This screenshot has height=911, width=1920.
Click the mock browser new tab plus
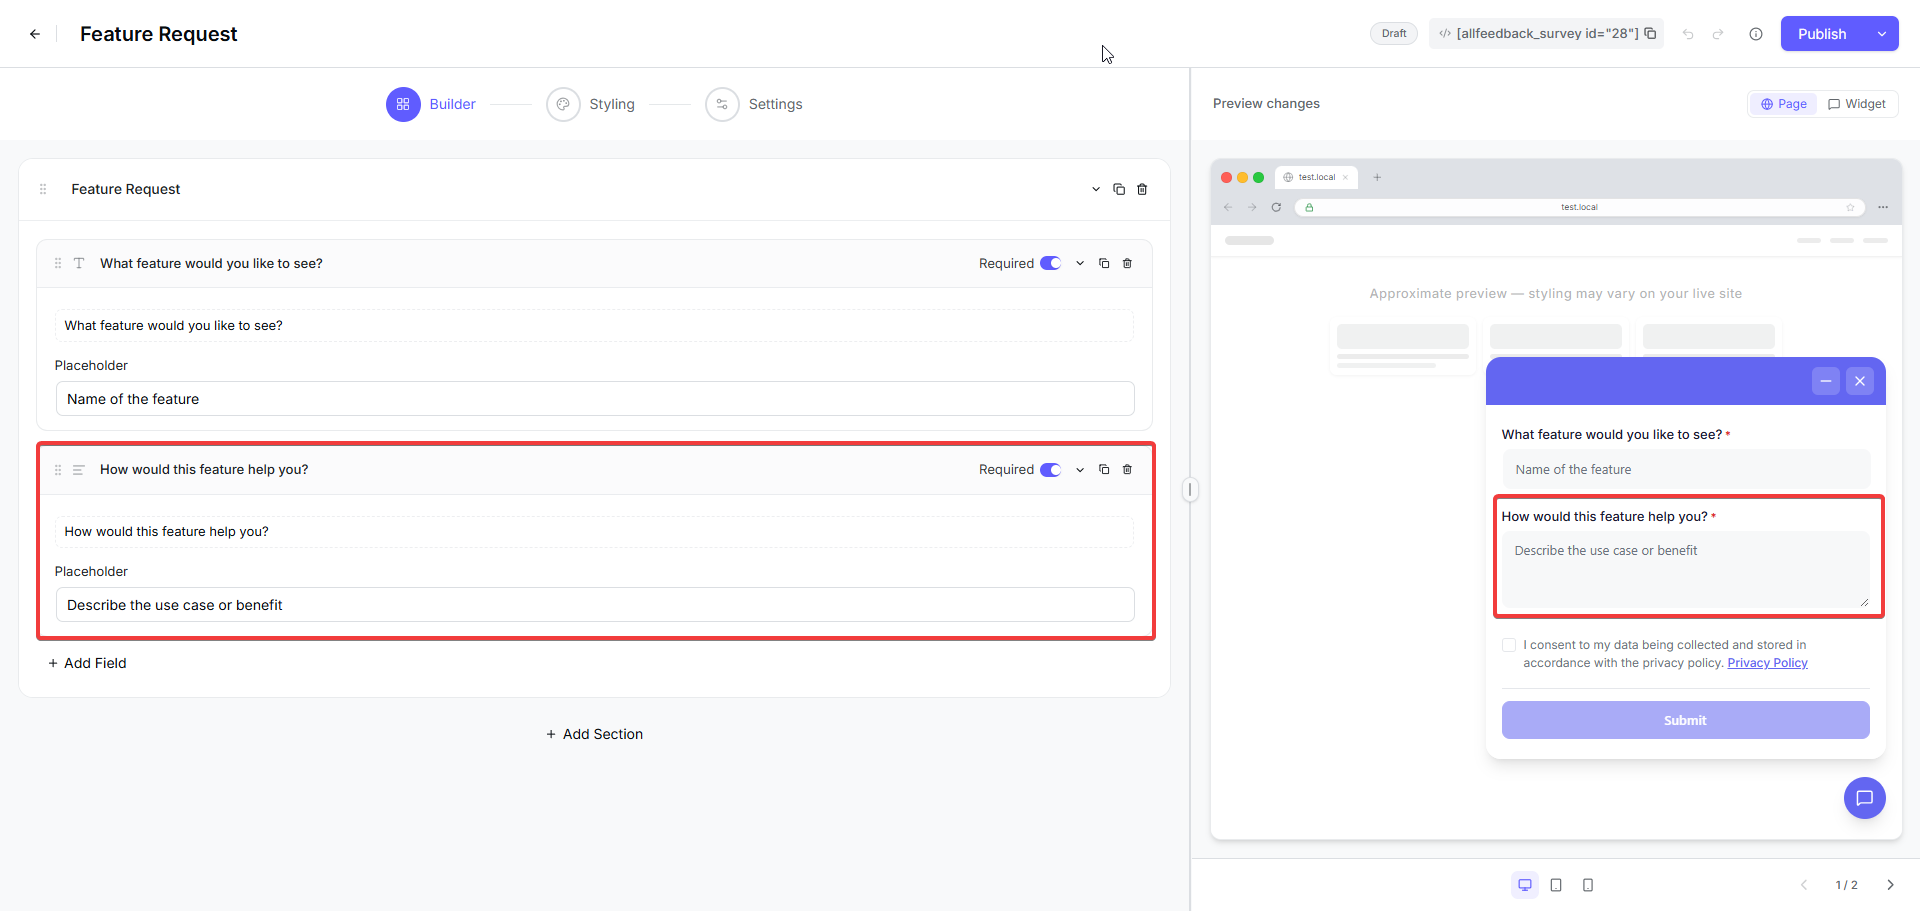[1377, 177]
